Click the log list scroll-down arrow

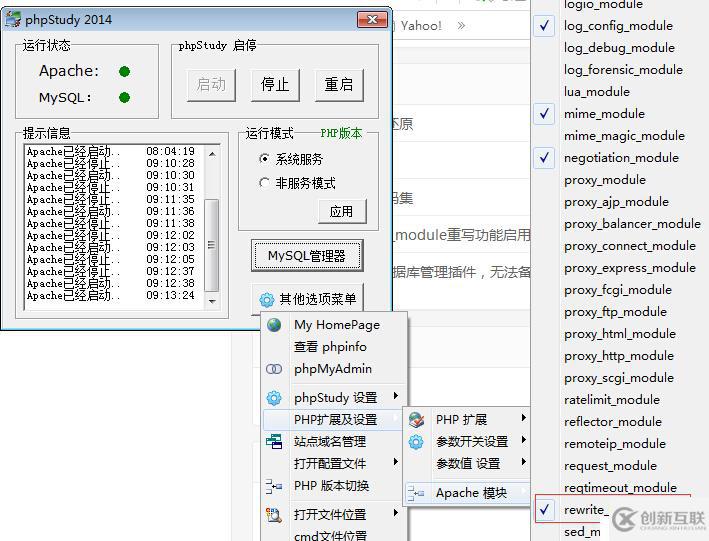point(212,301)
